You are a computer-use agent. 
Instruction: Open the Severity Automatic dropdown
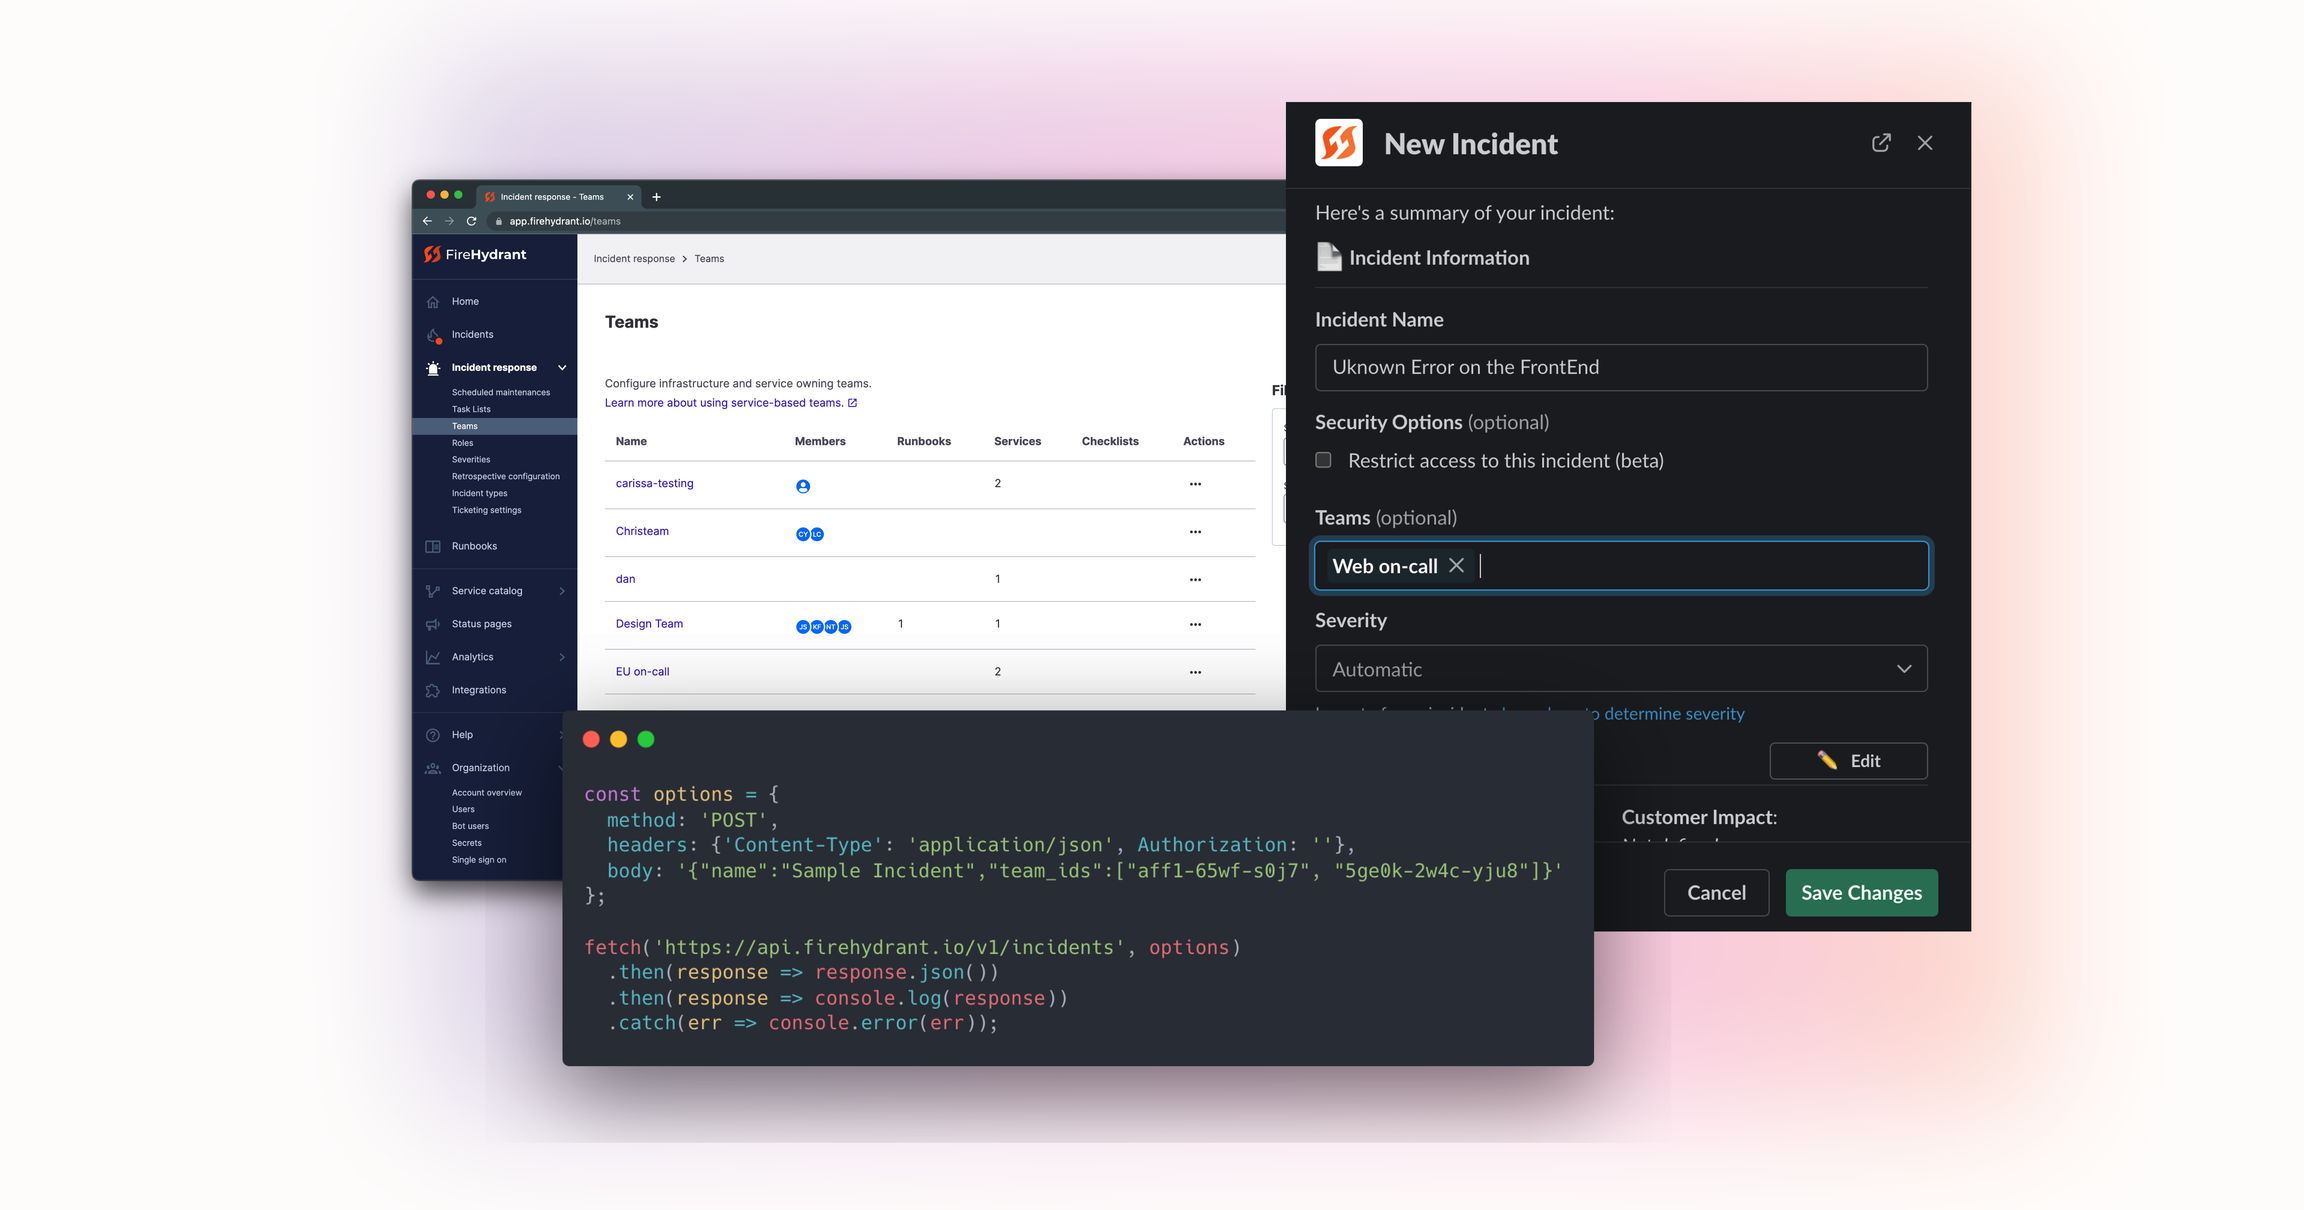1621,669
